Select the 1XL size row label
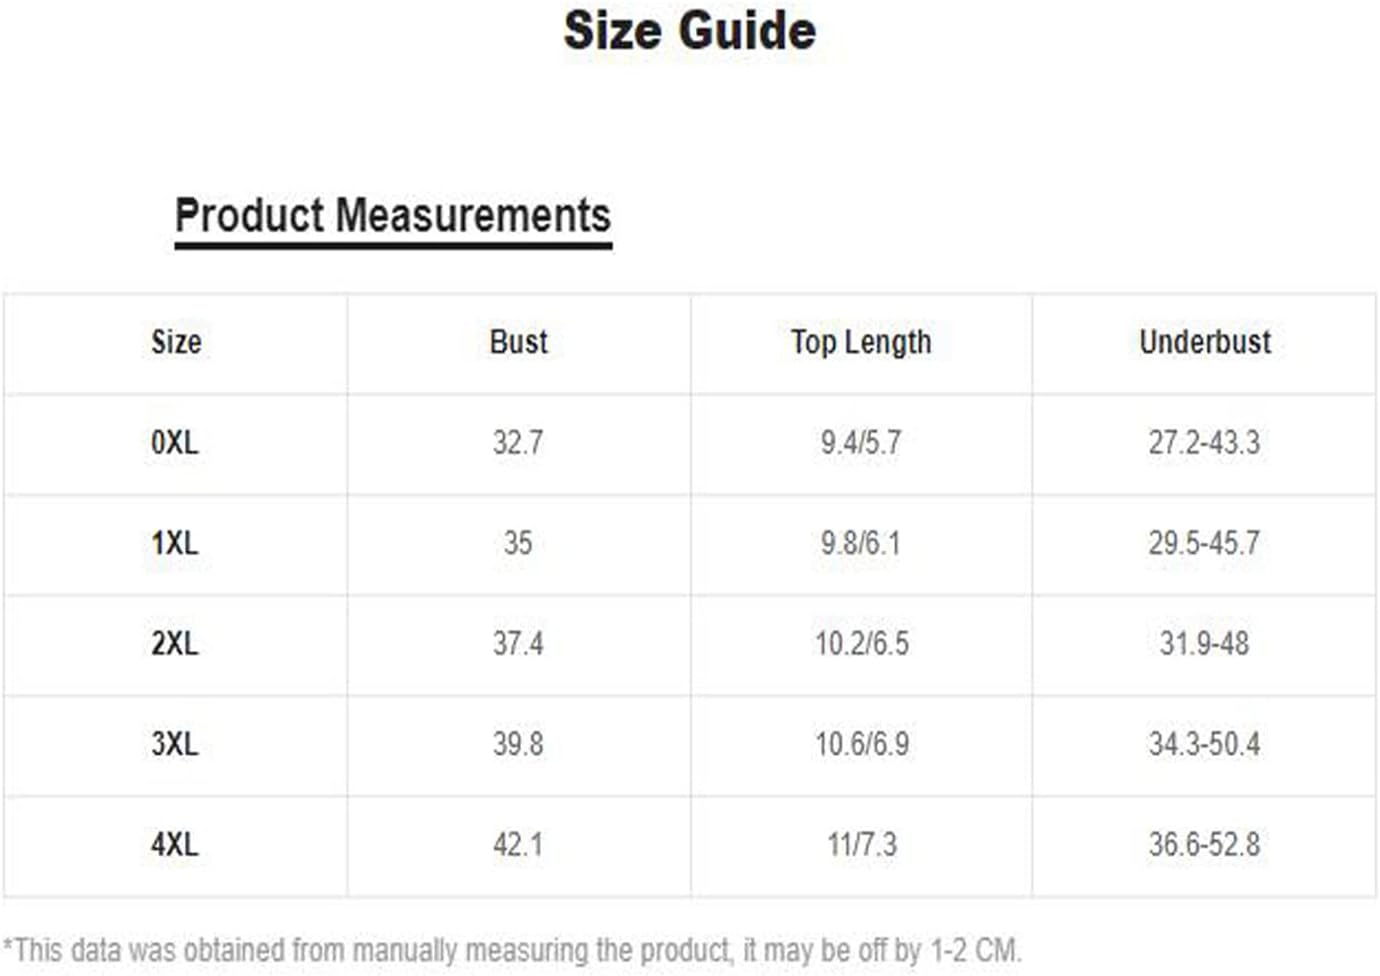The width and height of the screenshot is (1380, 976). 175,543
